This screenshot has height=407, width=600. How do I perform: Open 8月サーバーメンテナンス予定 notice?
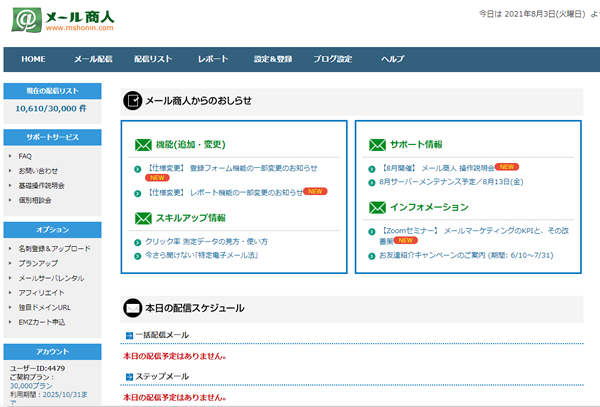[x=451, y=182]
